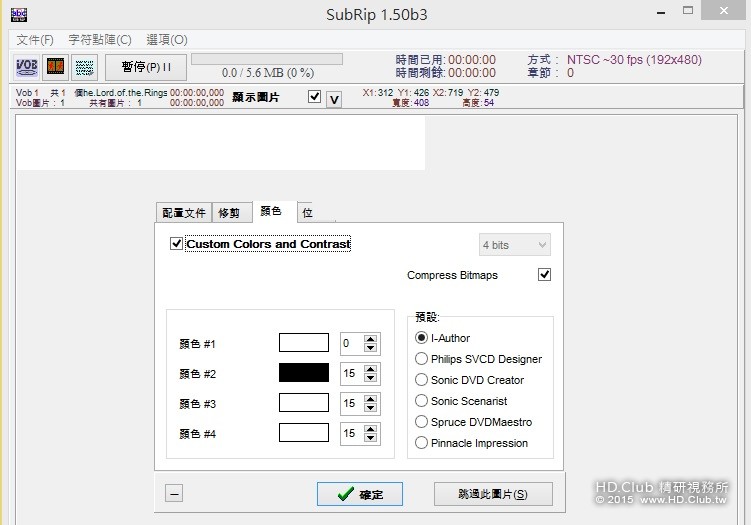The width and height of the screenshot is (751, 525).
Task: Click the minus collapse button at dialog bottom
Action: coord(174,493)
